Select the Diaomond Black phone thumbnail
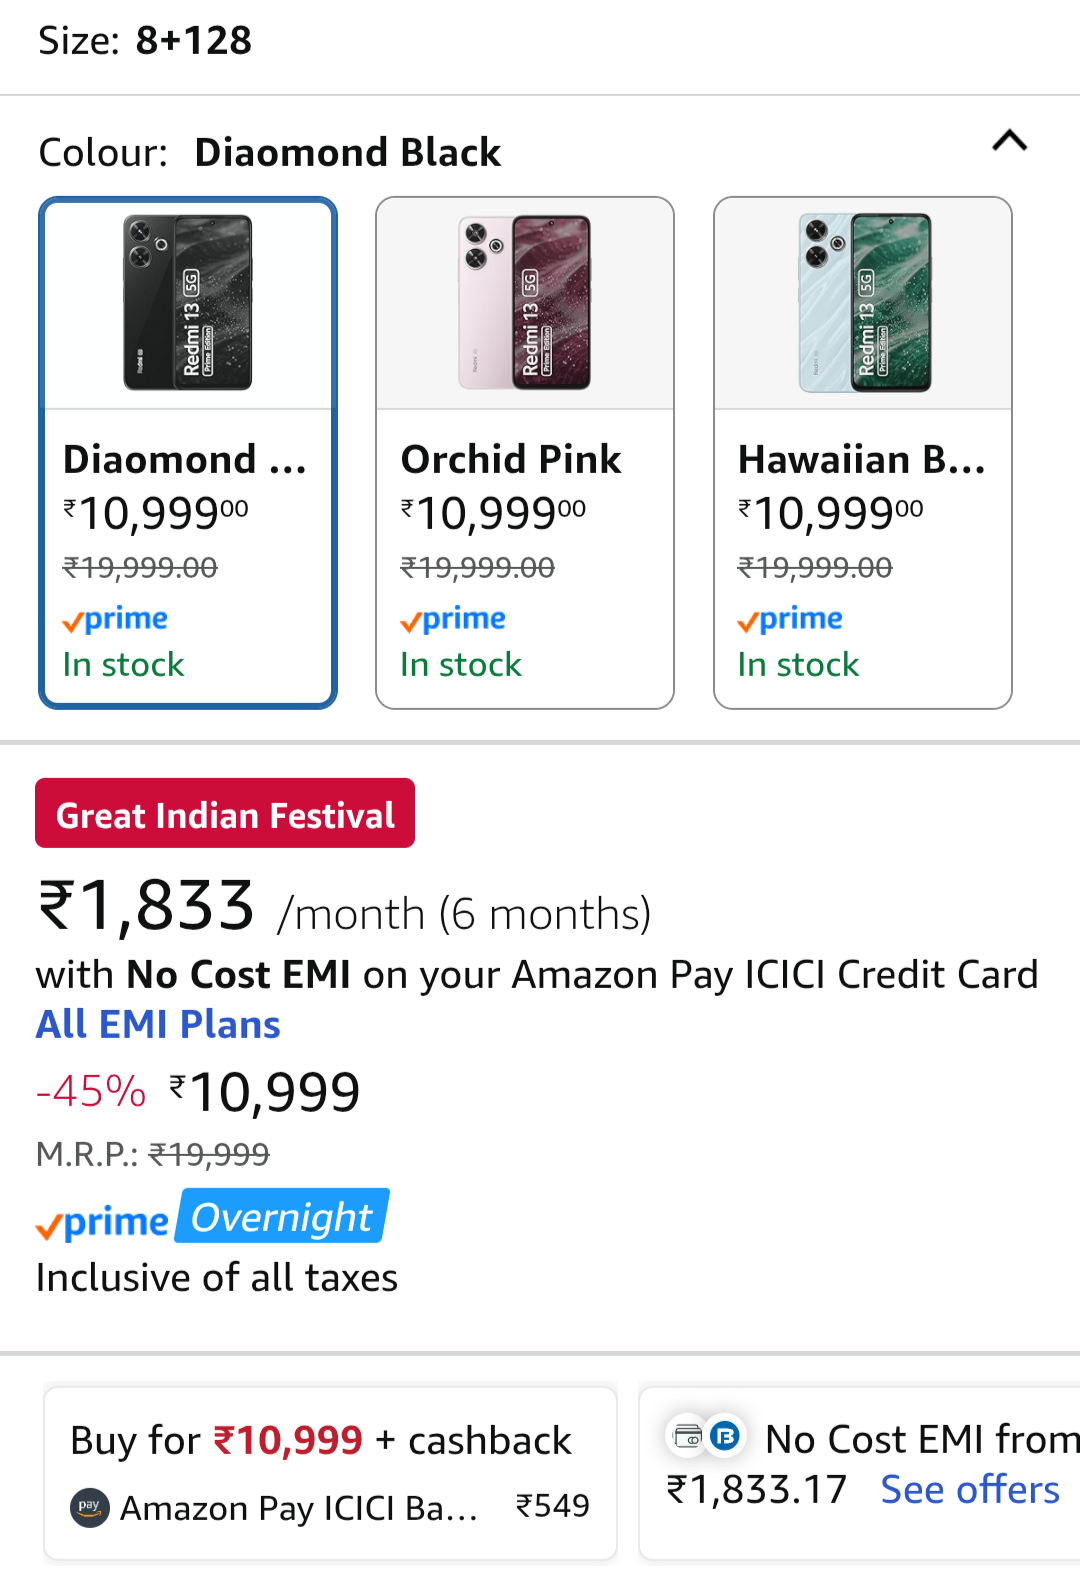 pyautogui.click(x=188, y=303)
